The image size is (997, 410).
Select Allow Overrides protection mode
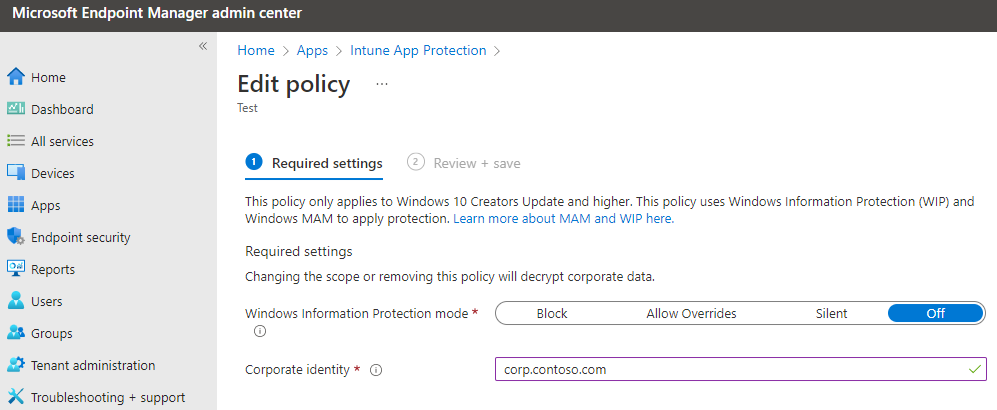coord(691,313)
